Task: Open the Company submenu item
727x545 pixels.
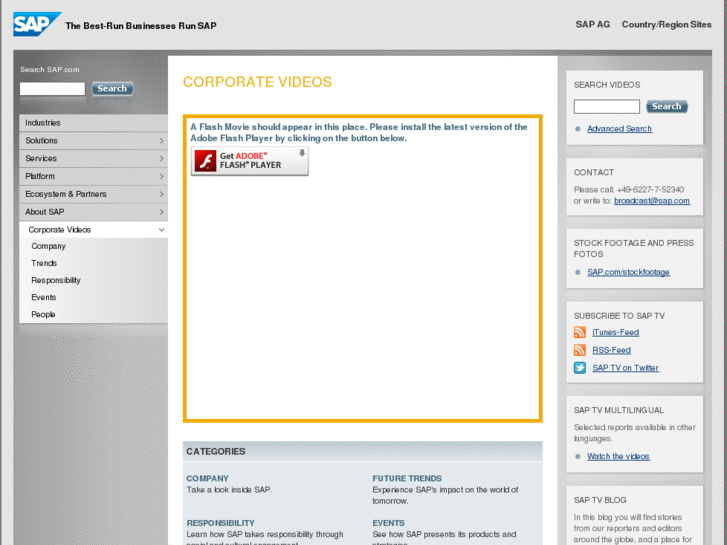Action: coord(48,246)
